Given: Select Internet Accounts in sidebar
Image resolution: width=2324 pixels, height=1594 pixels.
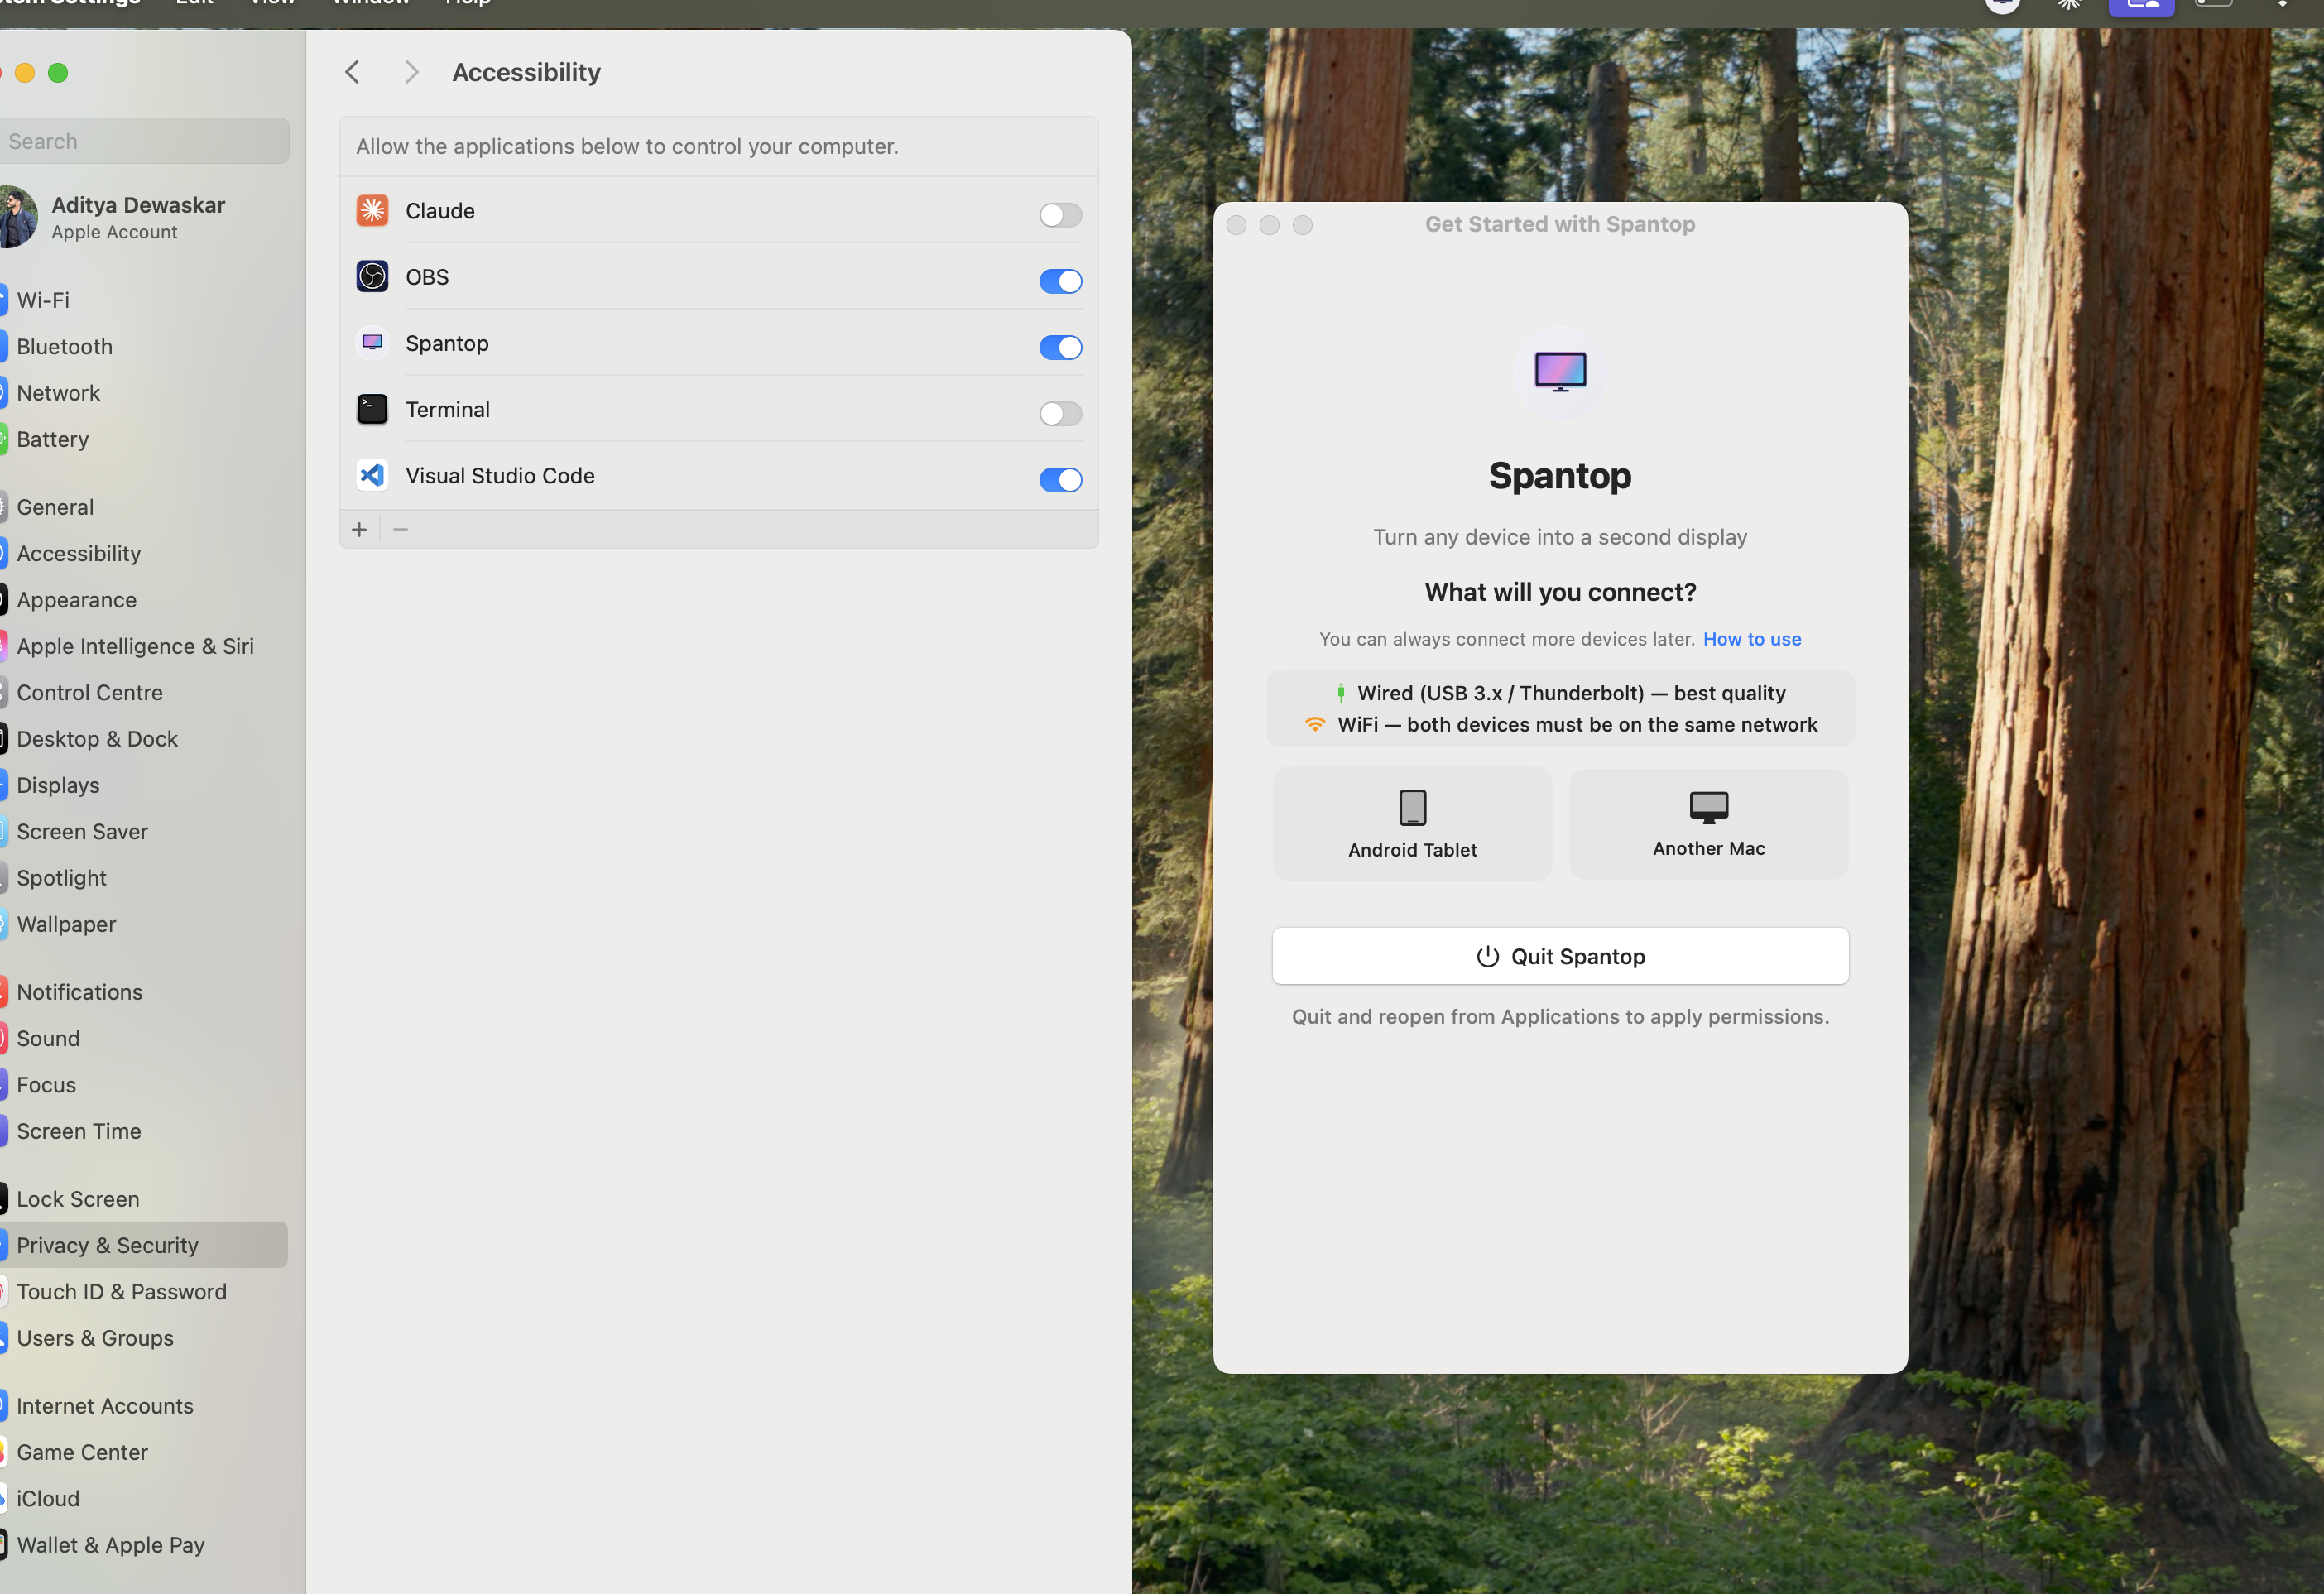Looking at the screenshot, I should (x=144, y=1406).
